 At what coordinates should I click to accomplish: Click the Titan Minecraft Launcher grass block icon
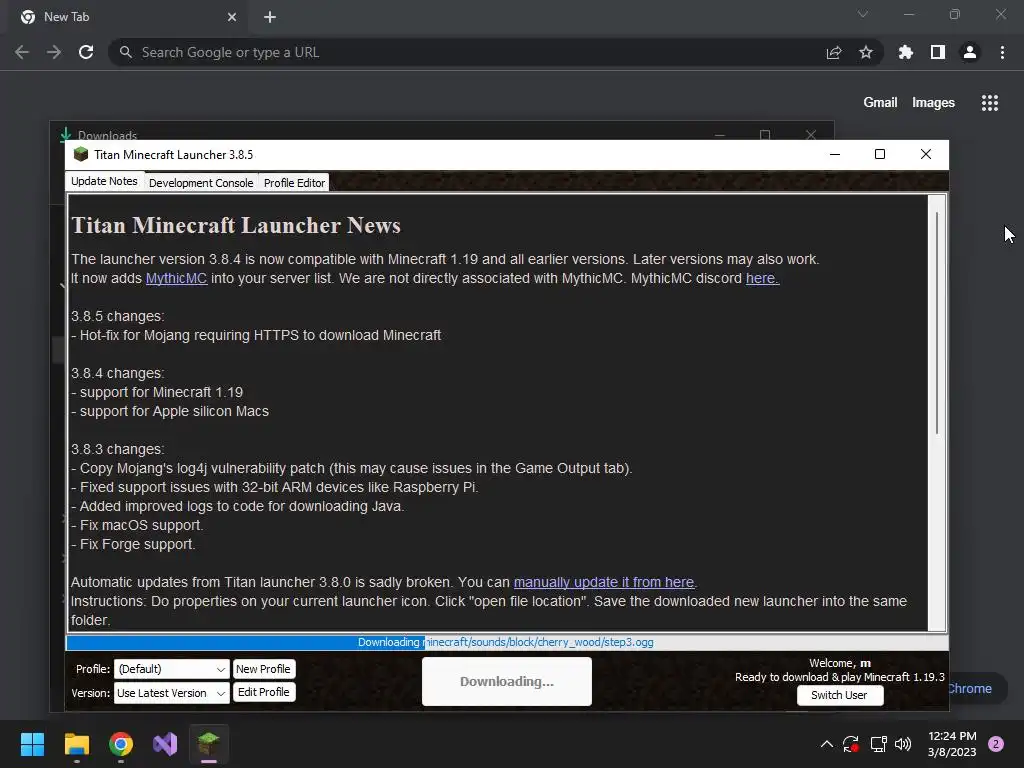(x=81, y=154)
